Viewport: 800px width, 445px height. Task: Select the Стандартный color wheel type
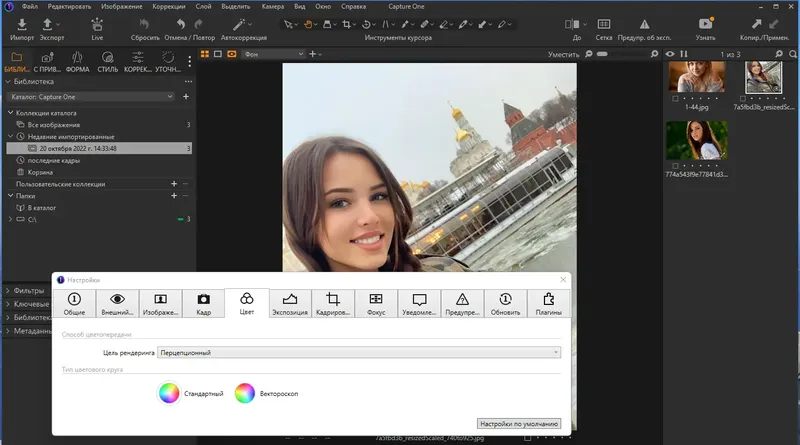(168, 393)
